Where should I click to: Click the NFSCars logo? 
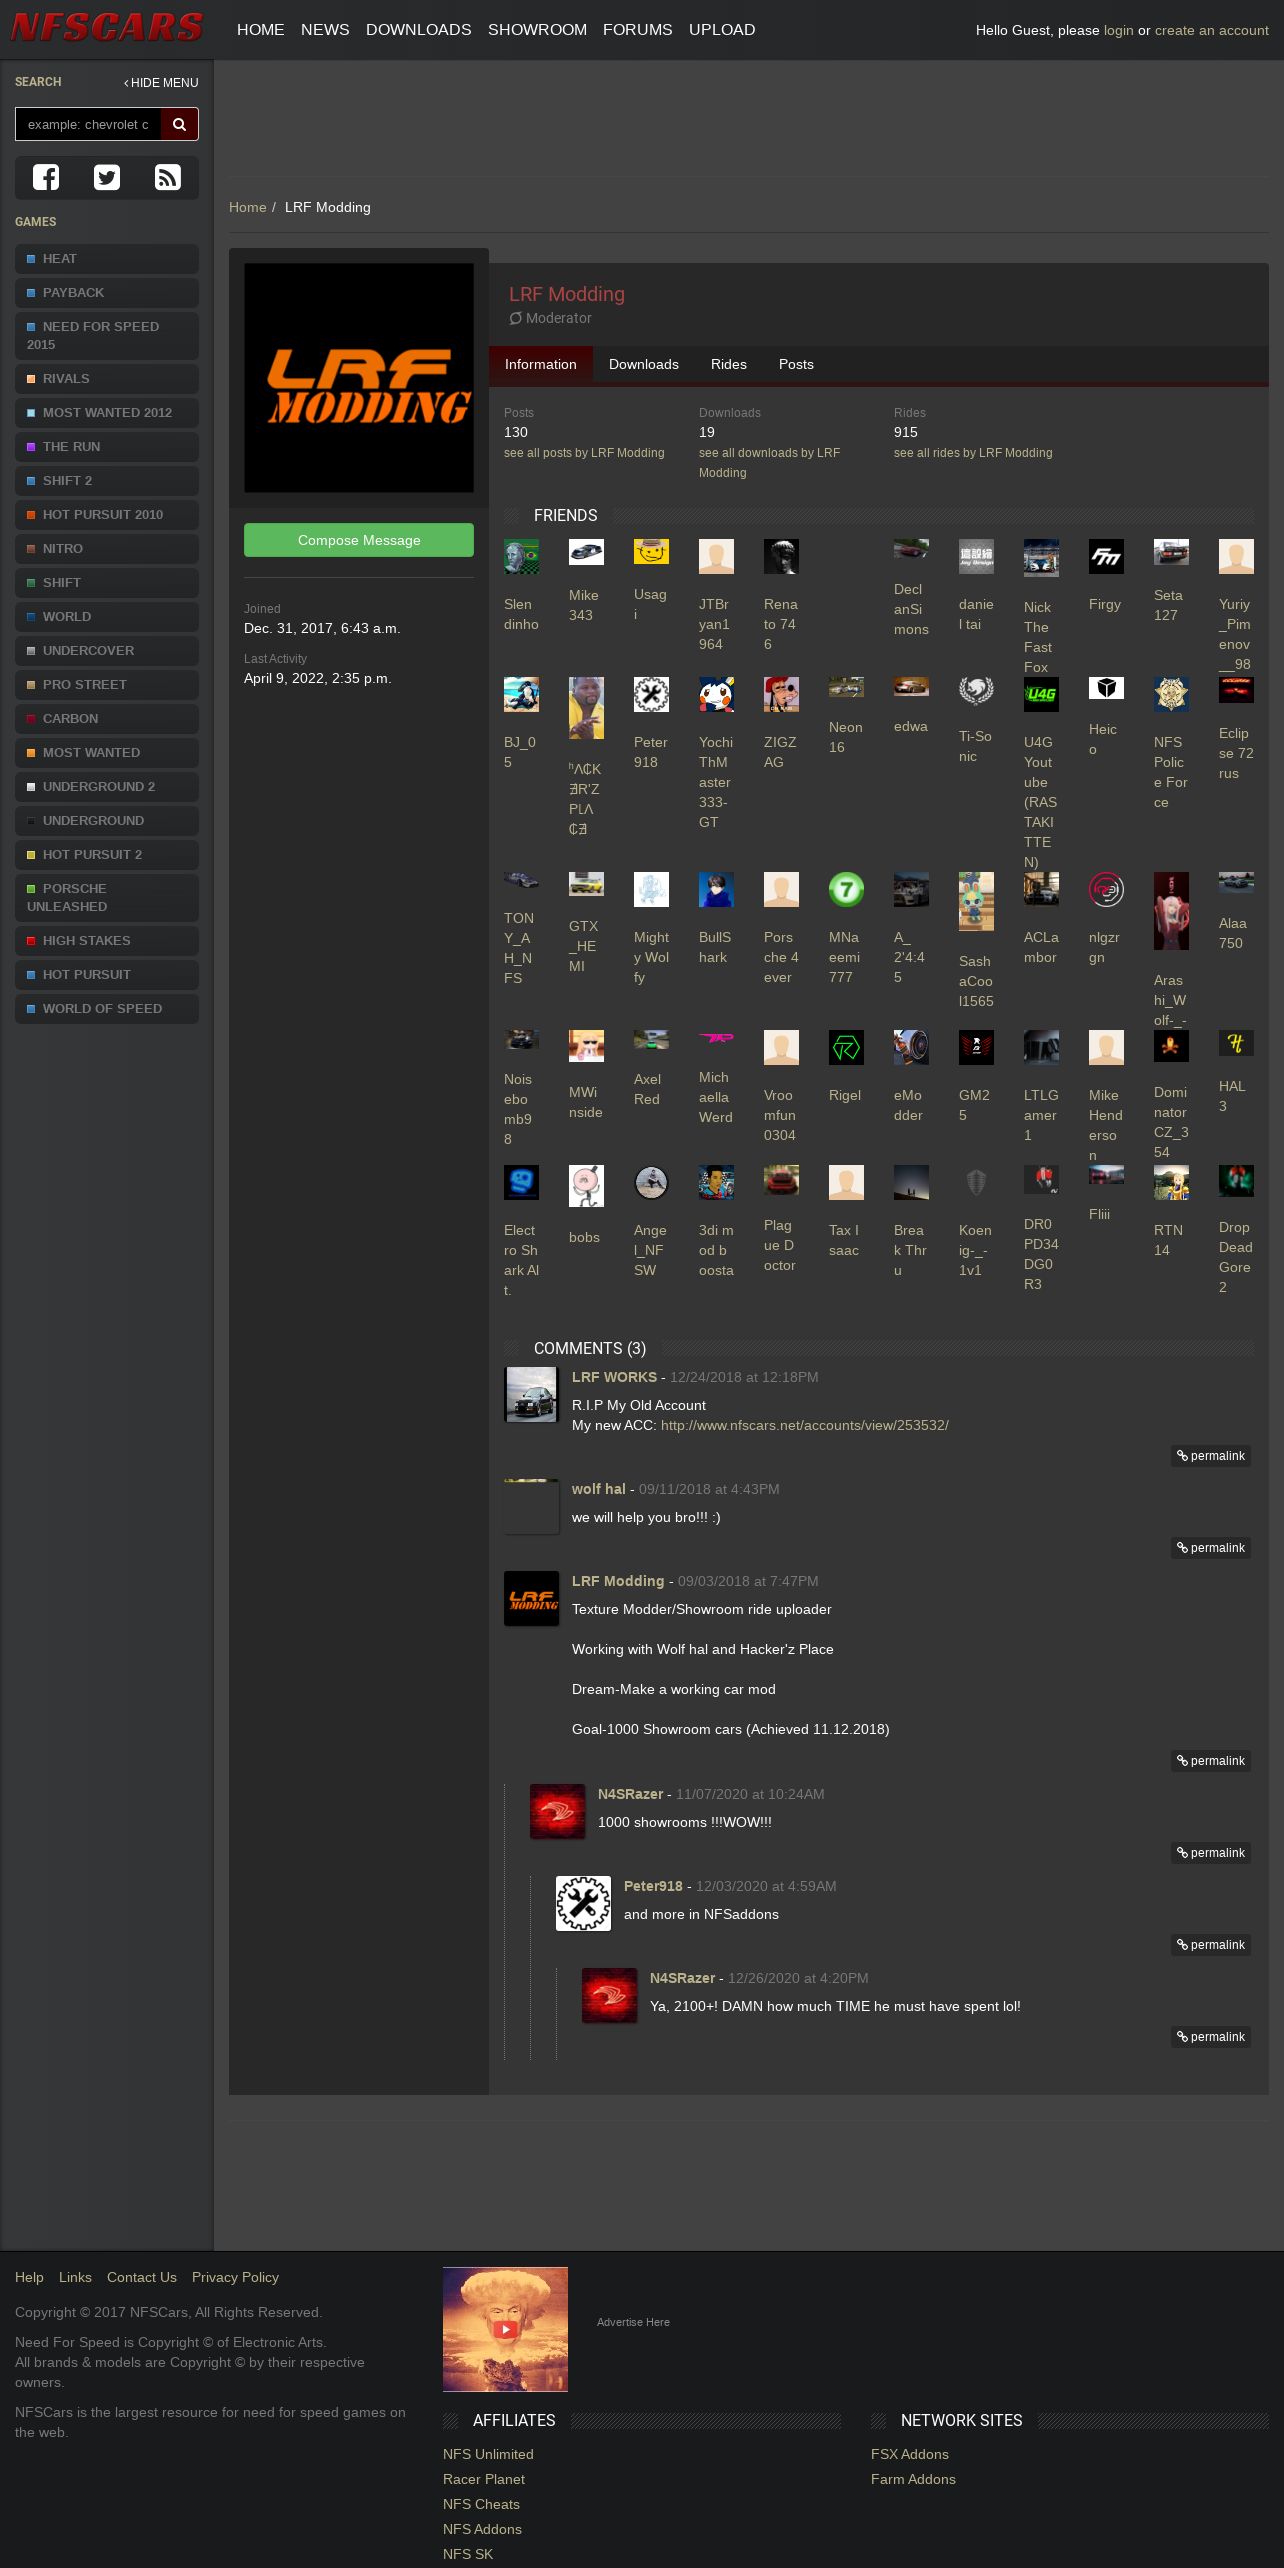[107, 27]
